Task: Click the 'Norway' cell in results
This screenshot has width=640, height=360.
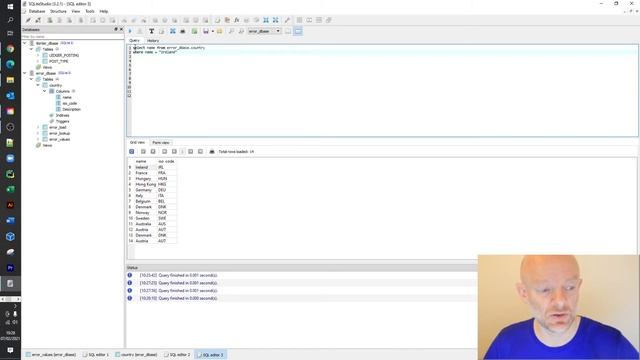Action: click(x=146, y=213)
